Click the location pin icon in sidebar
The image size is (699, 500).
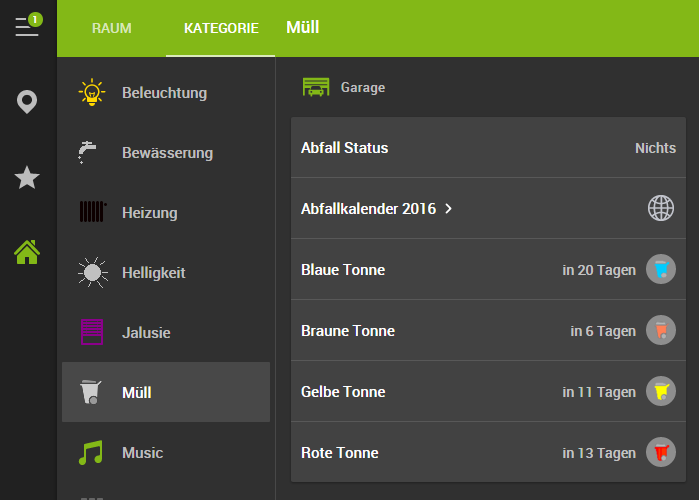tap(27, 102)
